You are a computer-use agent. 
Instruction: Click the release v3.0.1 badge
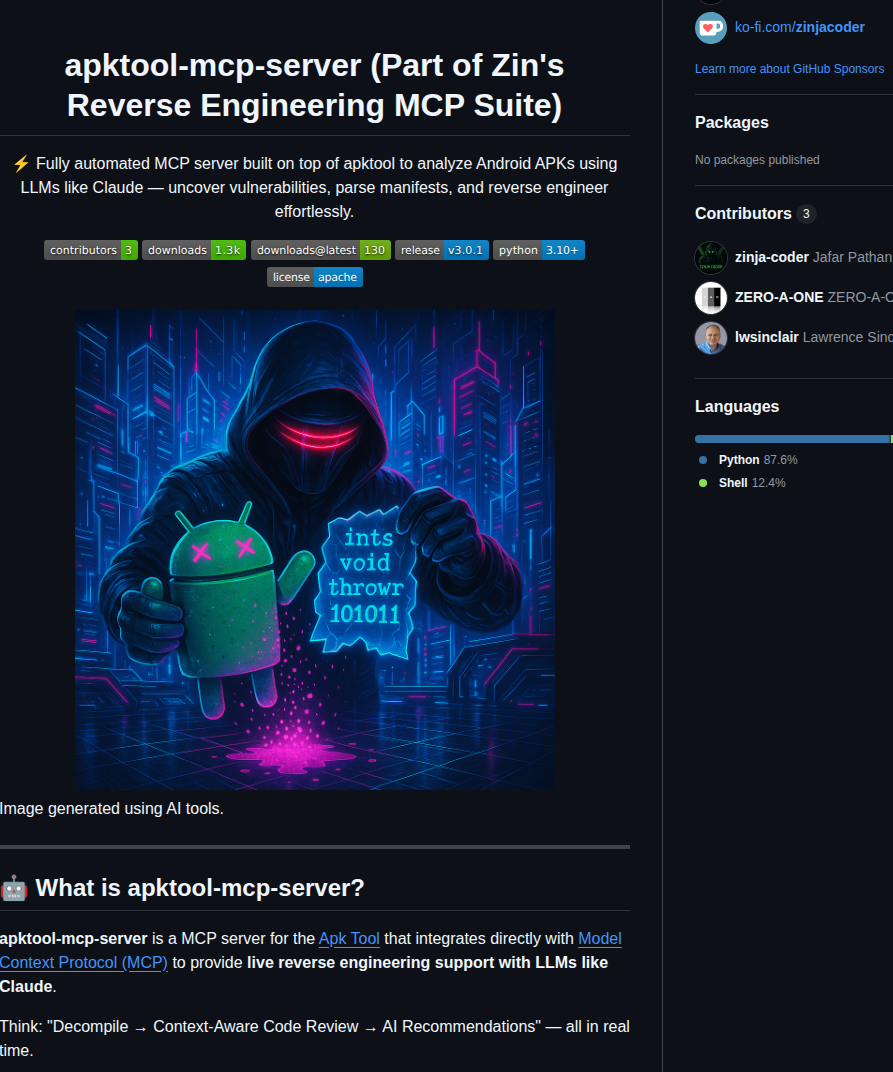tap(442, 250)
